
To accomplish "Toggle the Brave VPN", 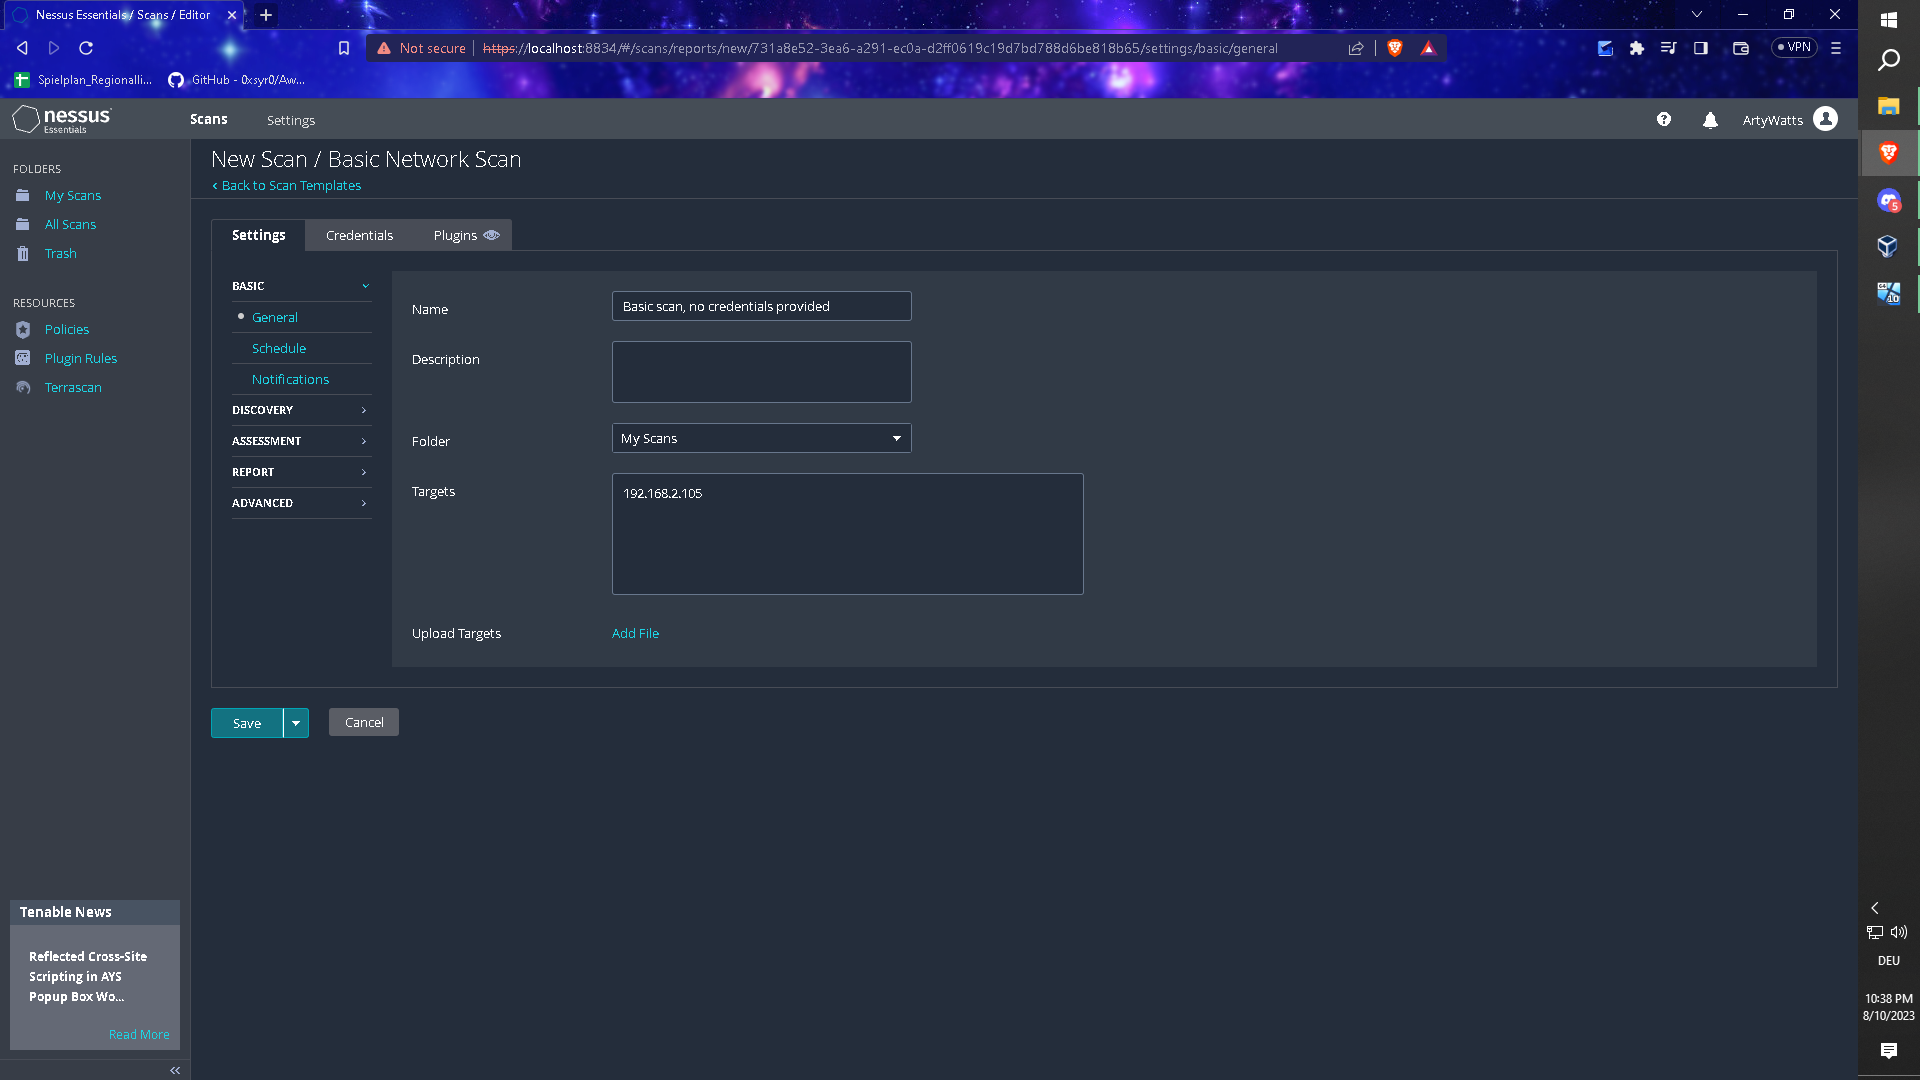I will 1793,47.
